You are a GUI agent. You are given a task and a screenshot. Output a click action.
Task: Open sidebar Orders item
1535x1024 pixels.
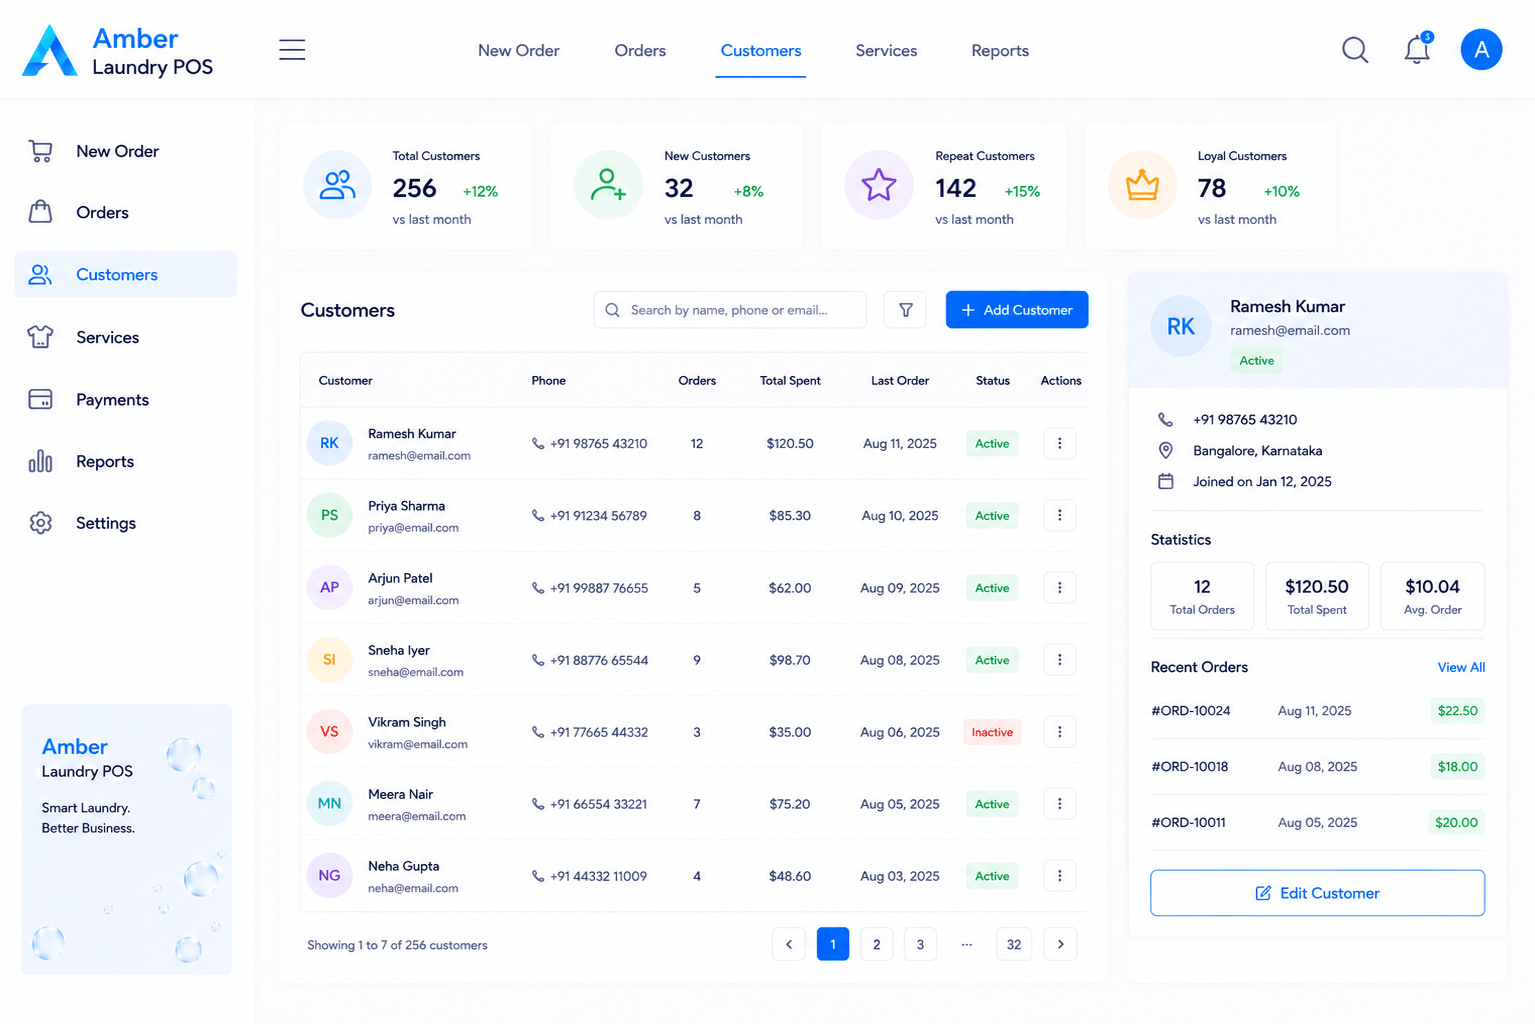(x=126, y=212)
